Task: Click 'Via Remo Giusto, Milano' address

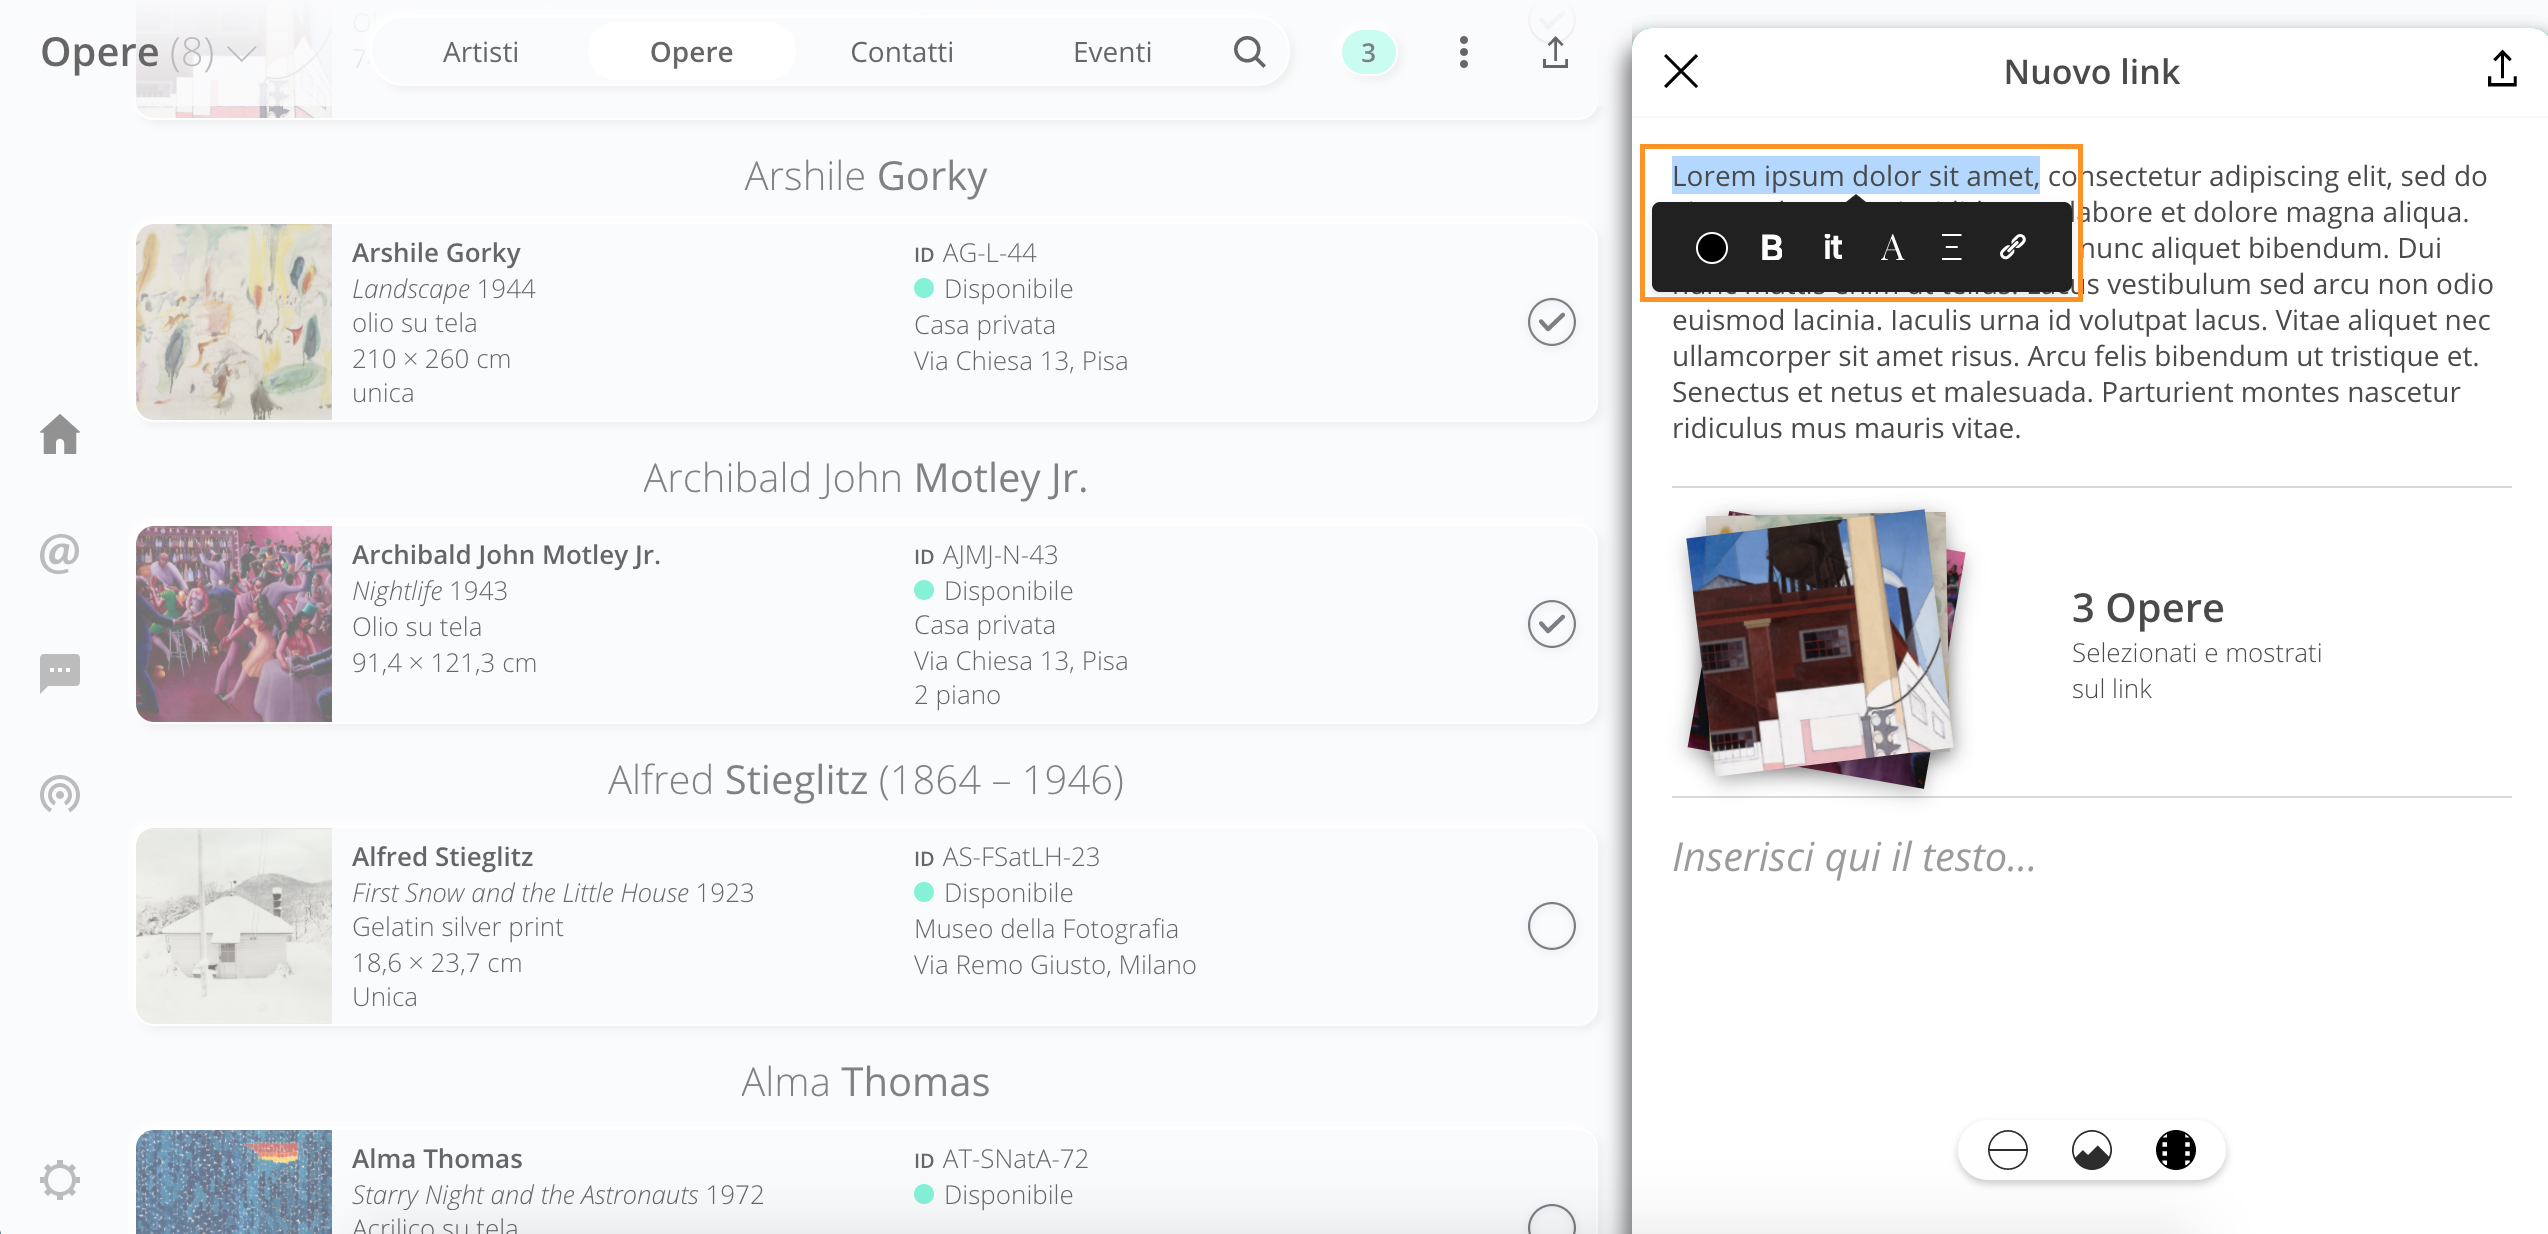Action: (x=1055, y=965)
